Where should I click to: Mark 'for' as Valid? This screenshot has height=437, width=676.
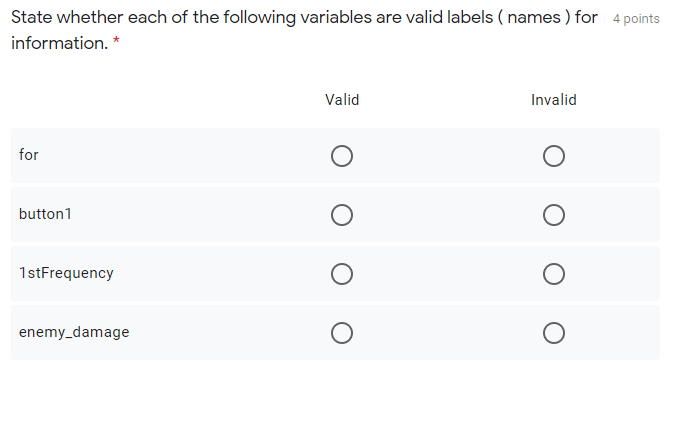click(x=342, y=156)
